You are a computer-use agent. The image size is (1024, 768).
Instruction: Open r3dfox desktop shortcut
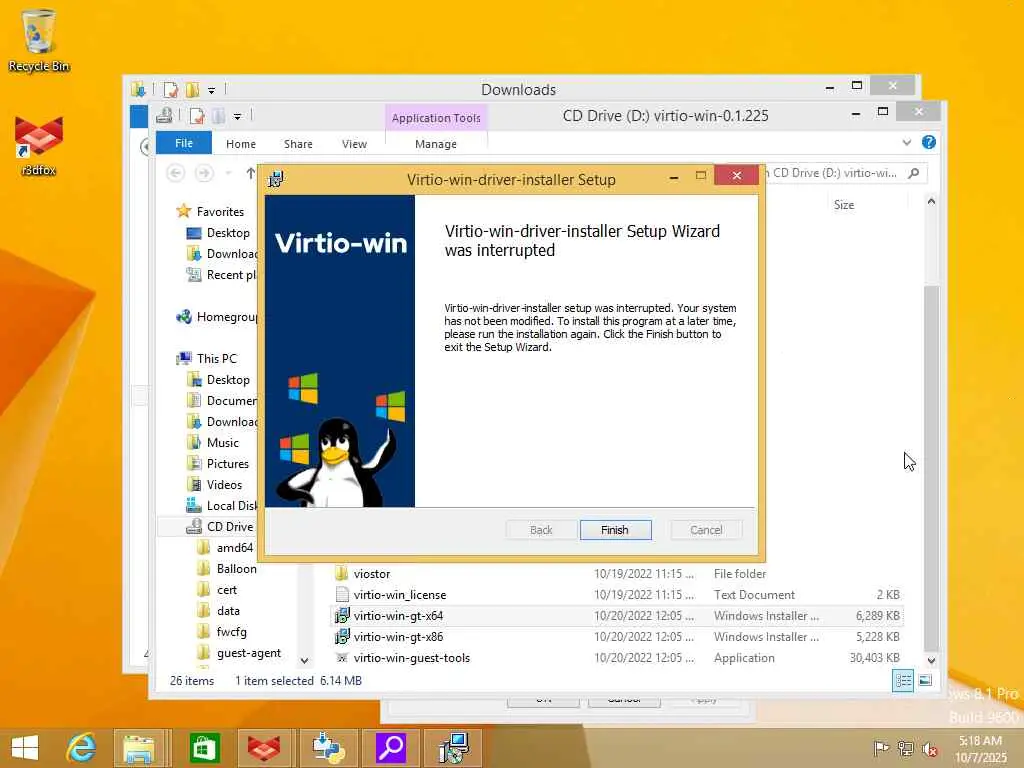pyautogui.click(x=39, y=146)
